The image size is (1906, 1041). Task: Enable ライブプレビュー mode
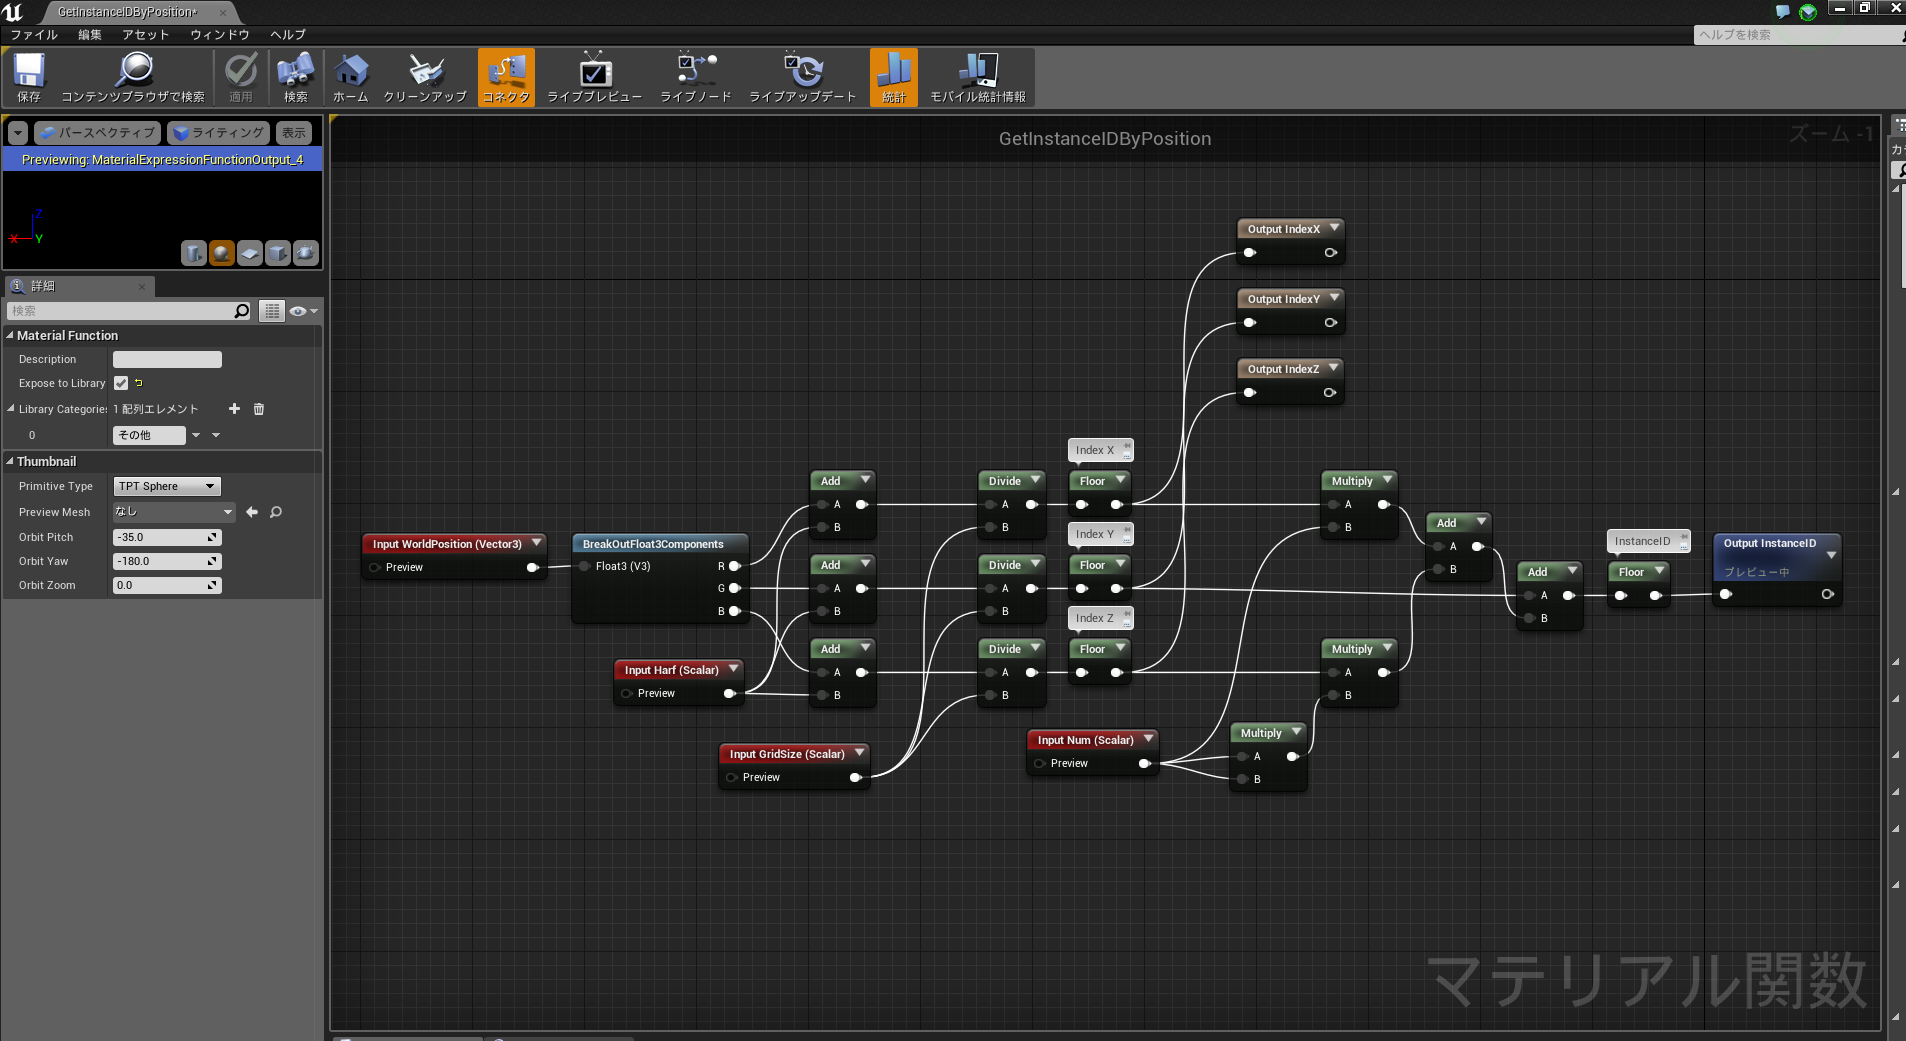(x=593, y=77)
